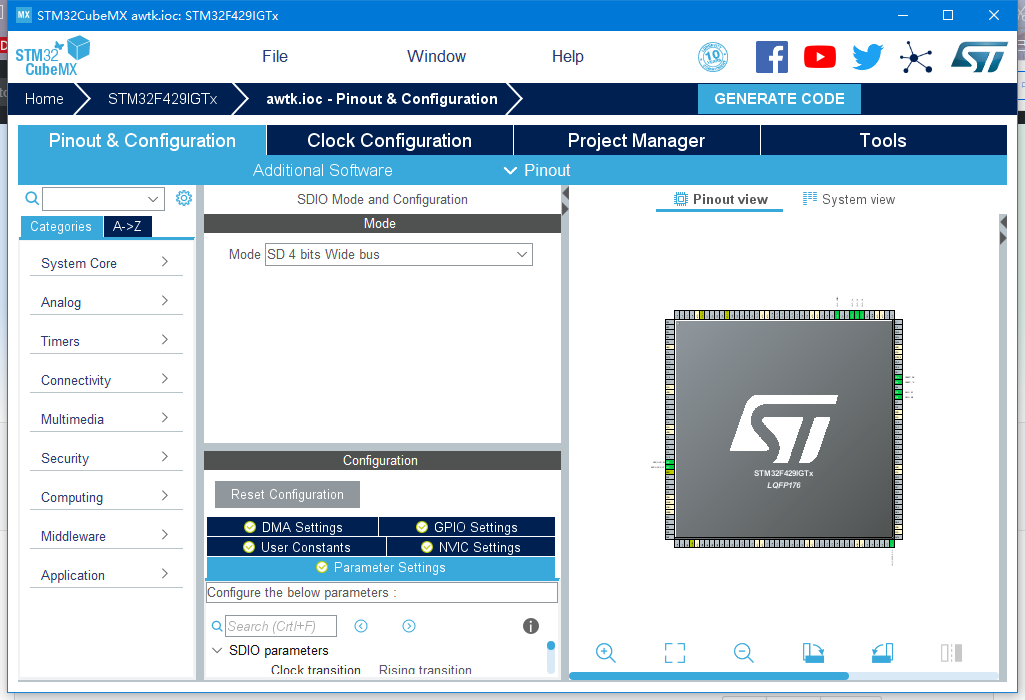Image resolution: width=1025 pixels, height=700 pixels.
Task: Switch to Project Manager tab
Action: [636, 141]
